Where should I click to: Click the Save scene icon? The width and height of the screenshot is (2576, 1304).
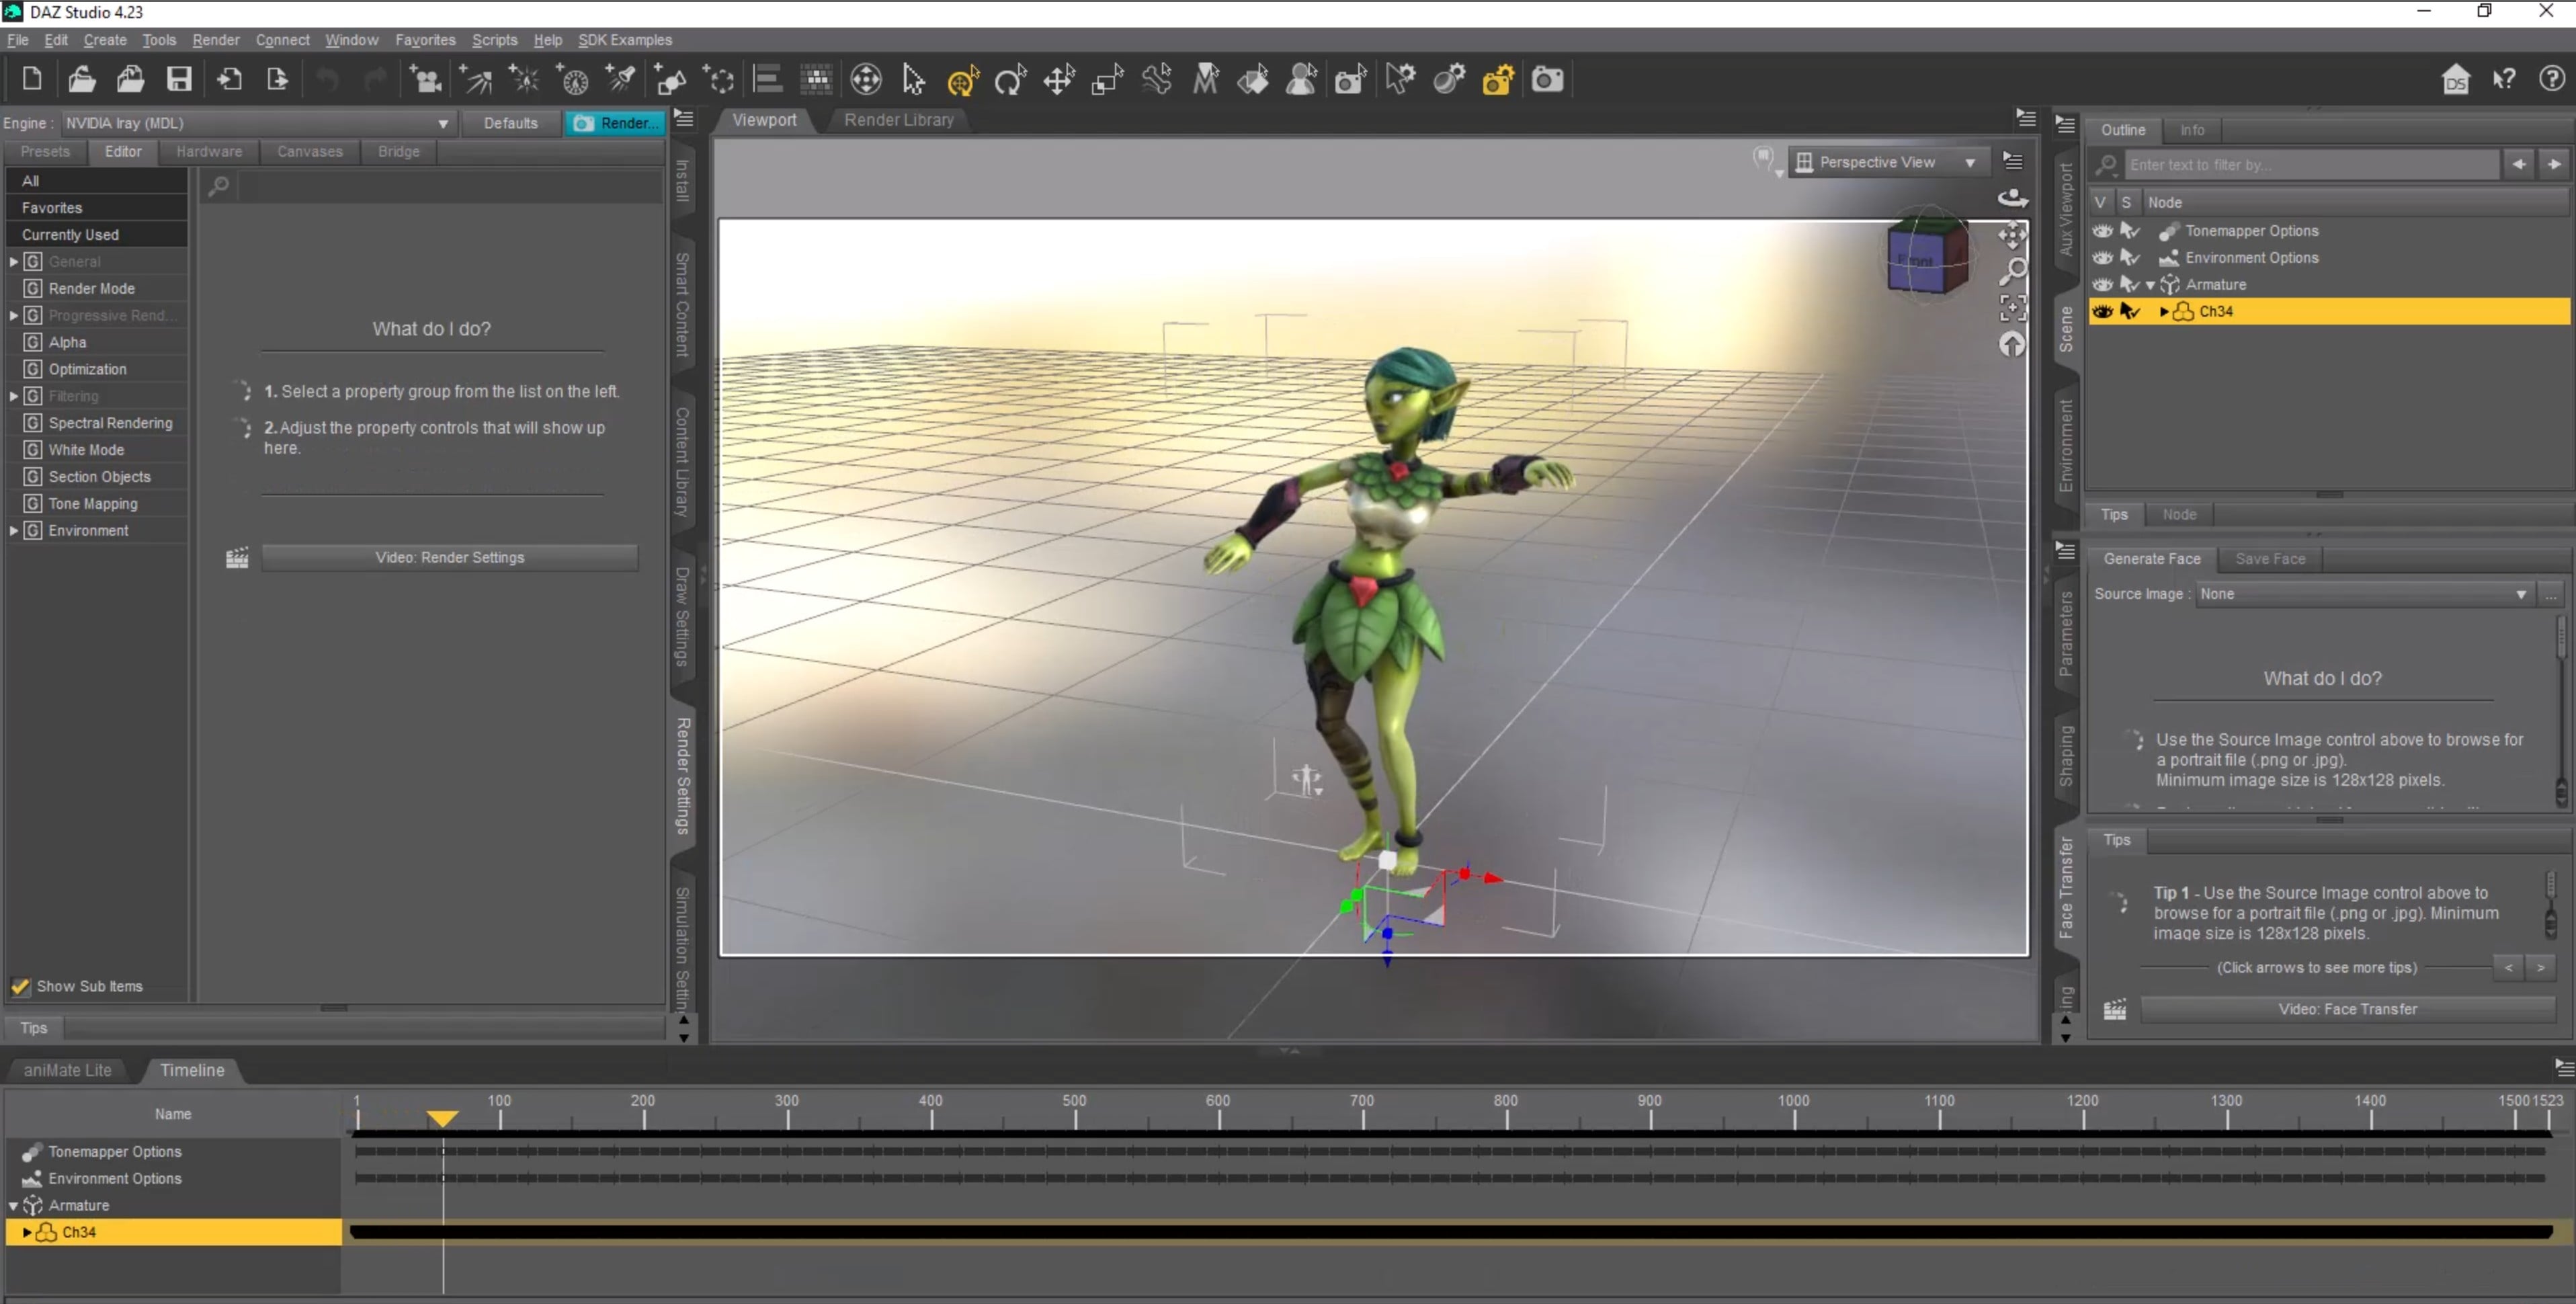point(180,80)
